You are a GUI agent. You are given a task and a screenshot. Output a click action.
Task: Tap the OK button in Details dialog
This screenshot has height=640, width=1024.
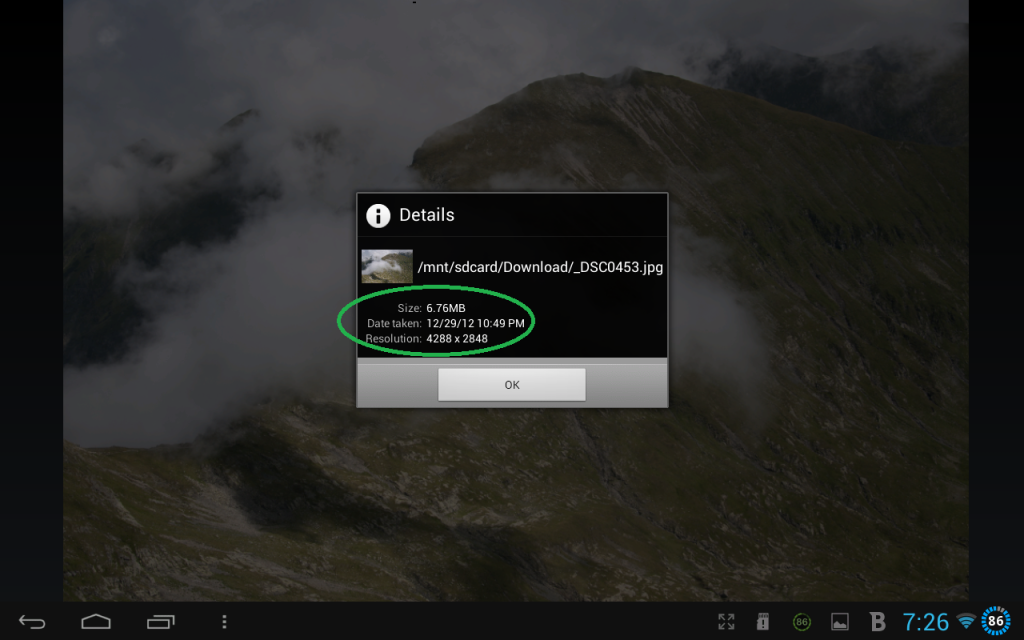(x=511, y=385)
